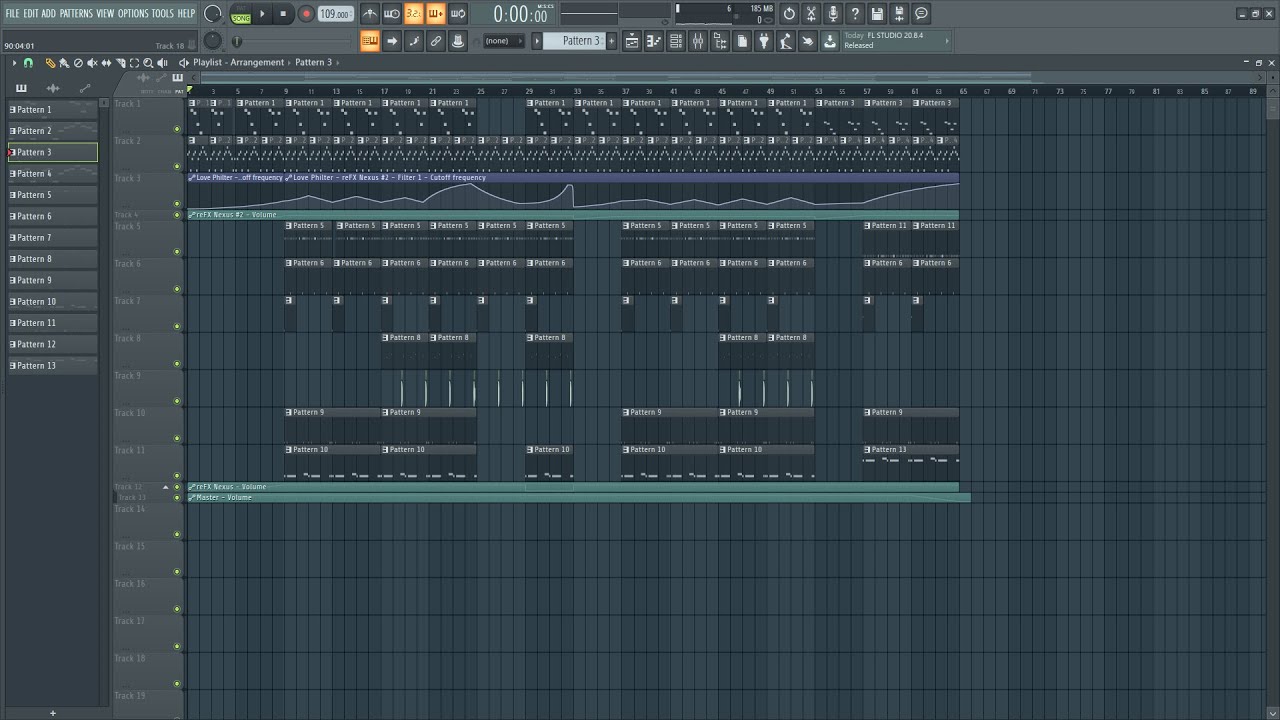Select Pattern 13 in the picker list

[53, 366]
